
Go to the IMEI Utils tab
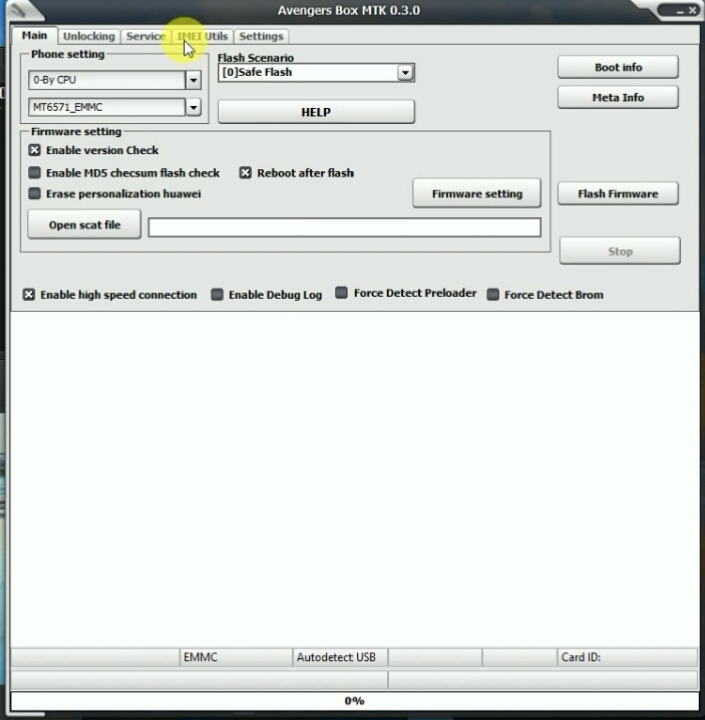click(203, 36)
